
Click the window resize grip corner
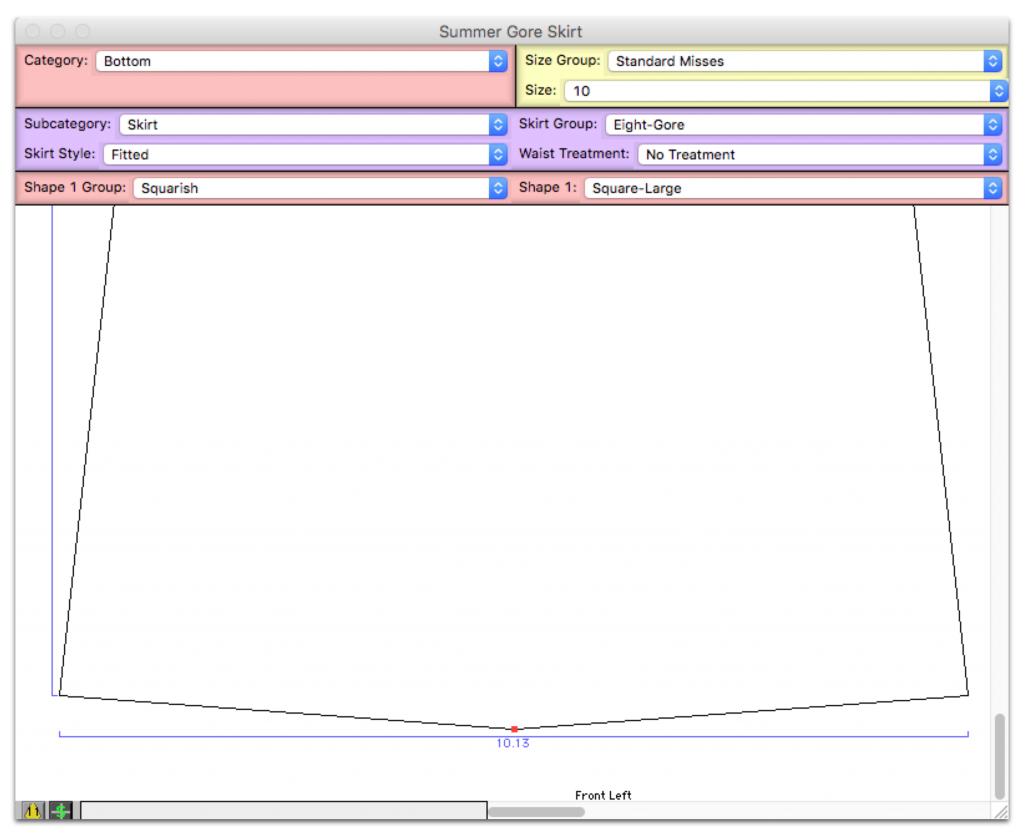click(x=1000, y=812)
